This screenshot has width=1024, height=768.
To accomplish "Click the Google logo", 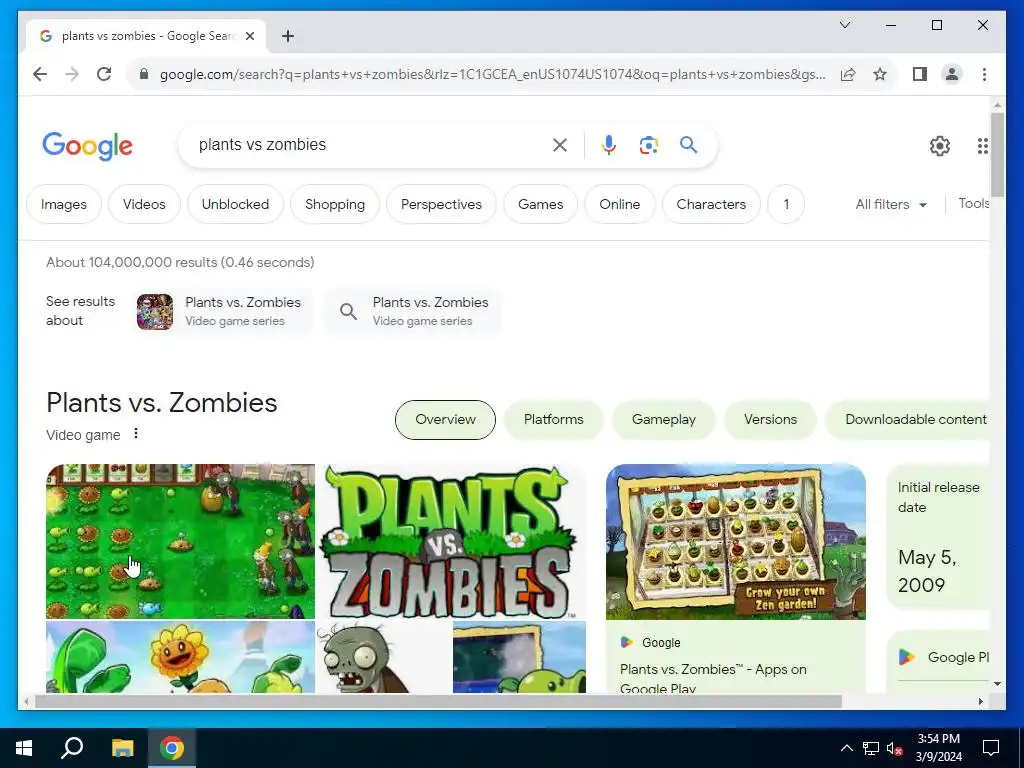I will point(88,146).
